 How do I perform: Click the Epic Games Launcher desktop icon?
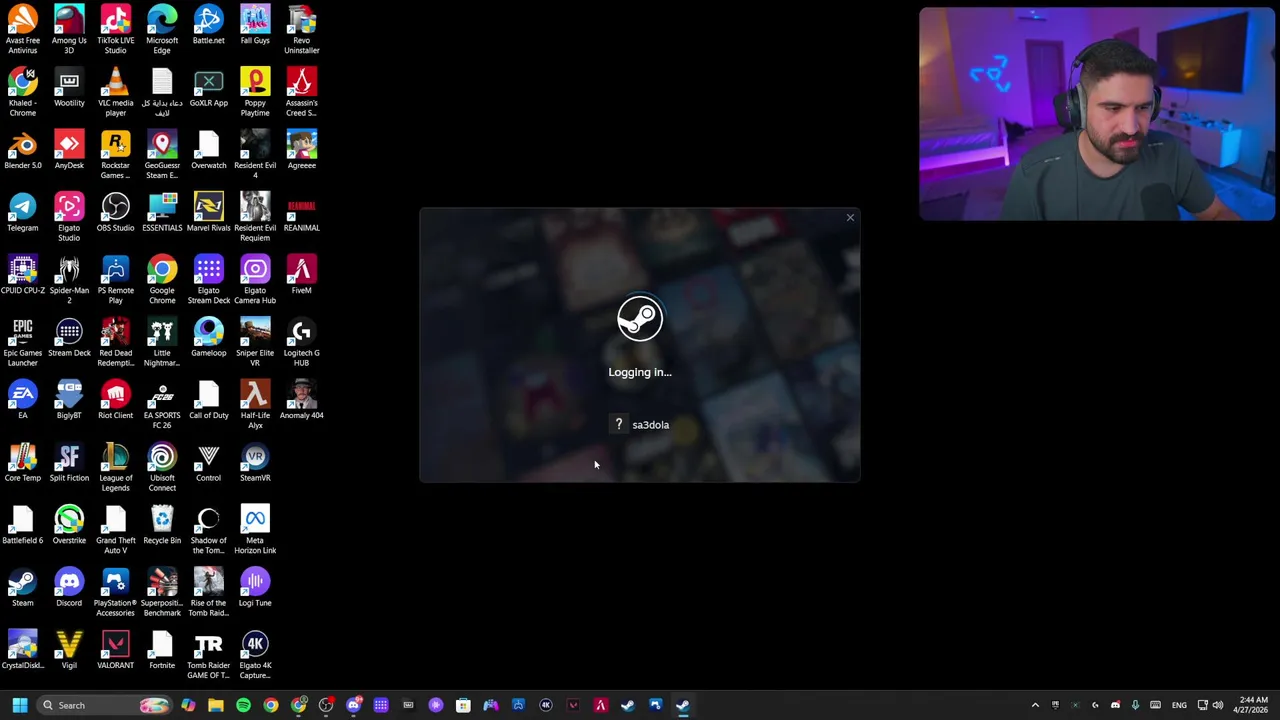tap(22, 342)
